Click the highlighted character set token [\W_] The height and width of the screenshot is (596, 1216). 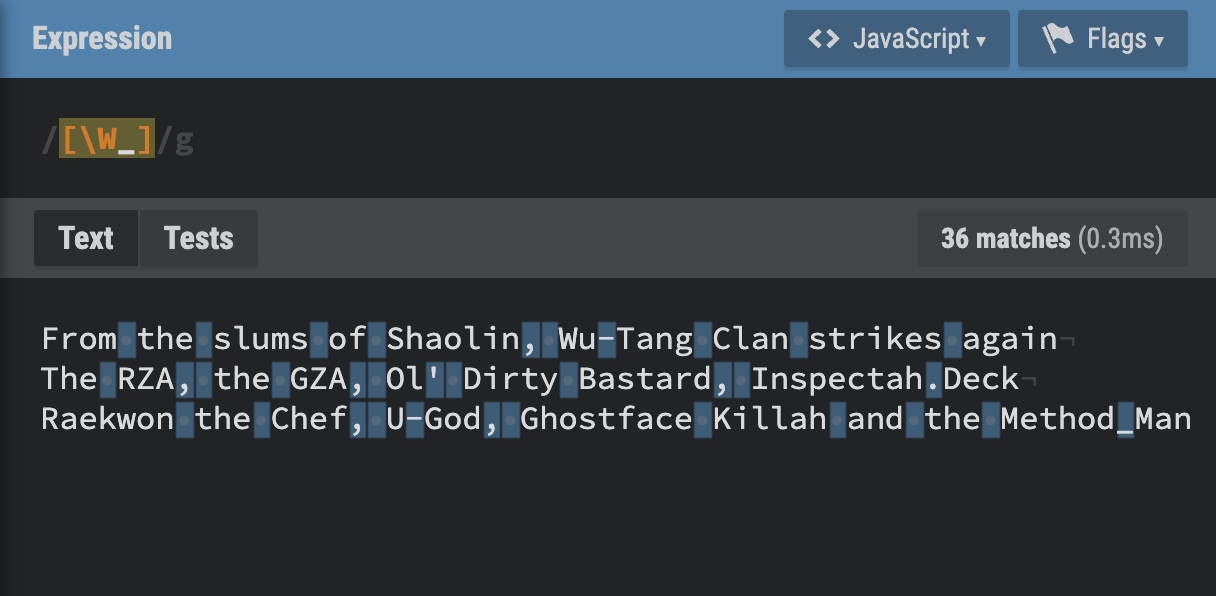pyautogui.click(x=107, y=141)
